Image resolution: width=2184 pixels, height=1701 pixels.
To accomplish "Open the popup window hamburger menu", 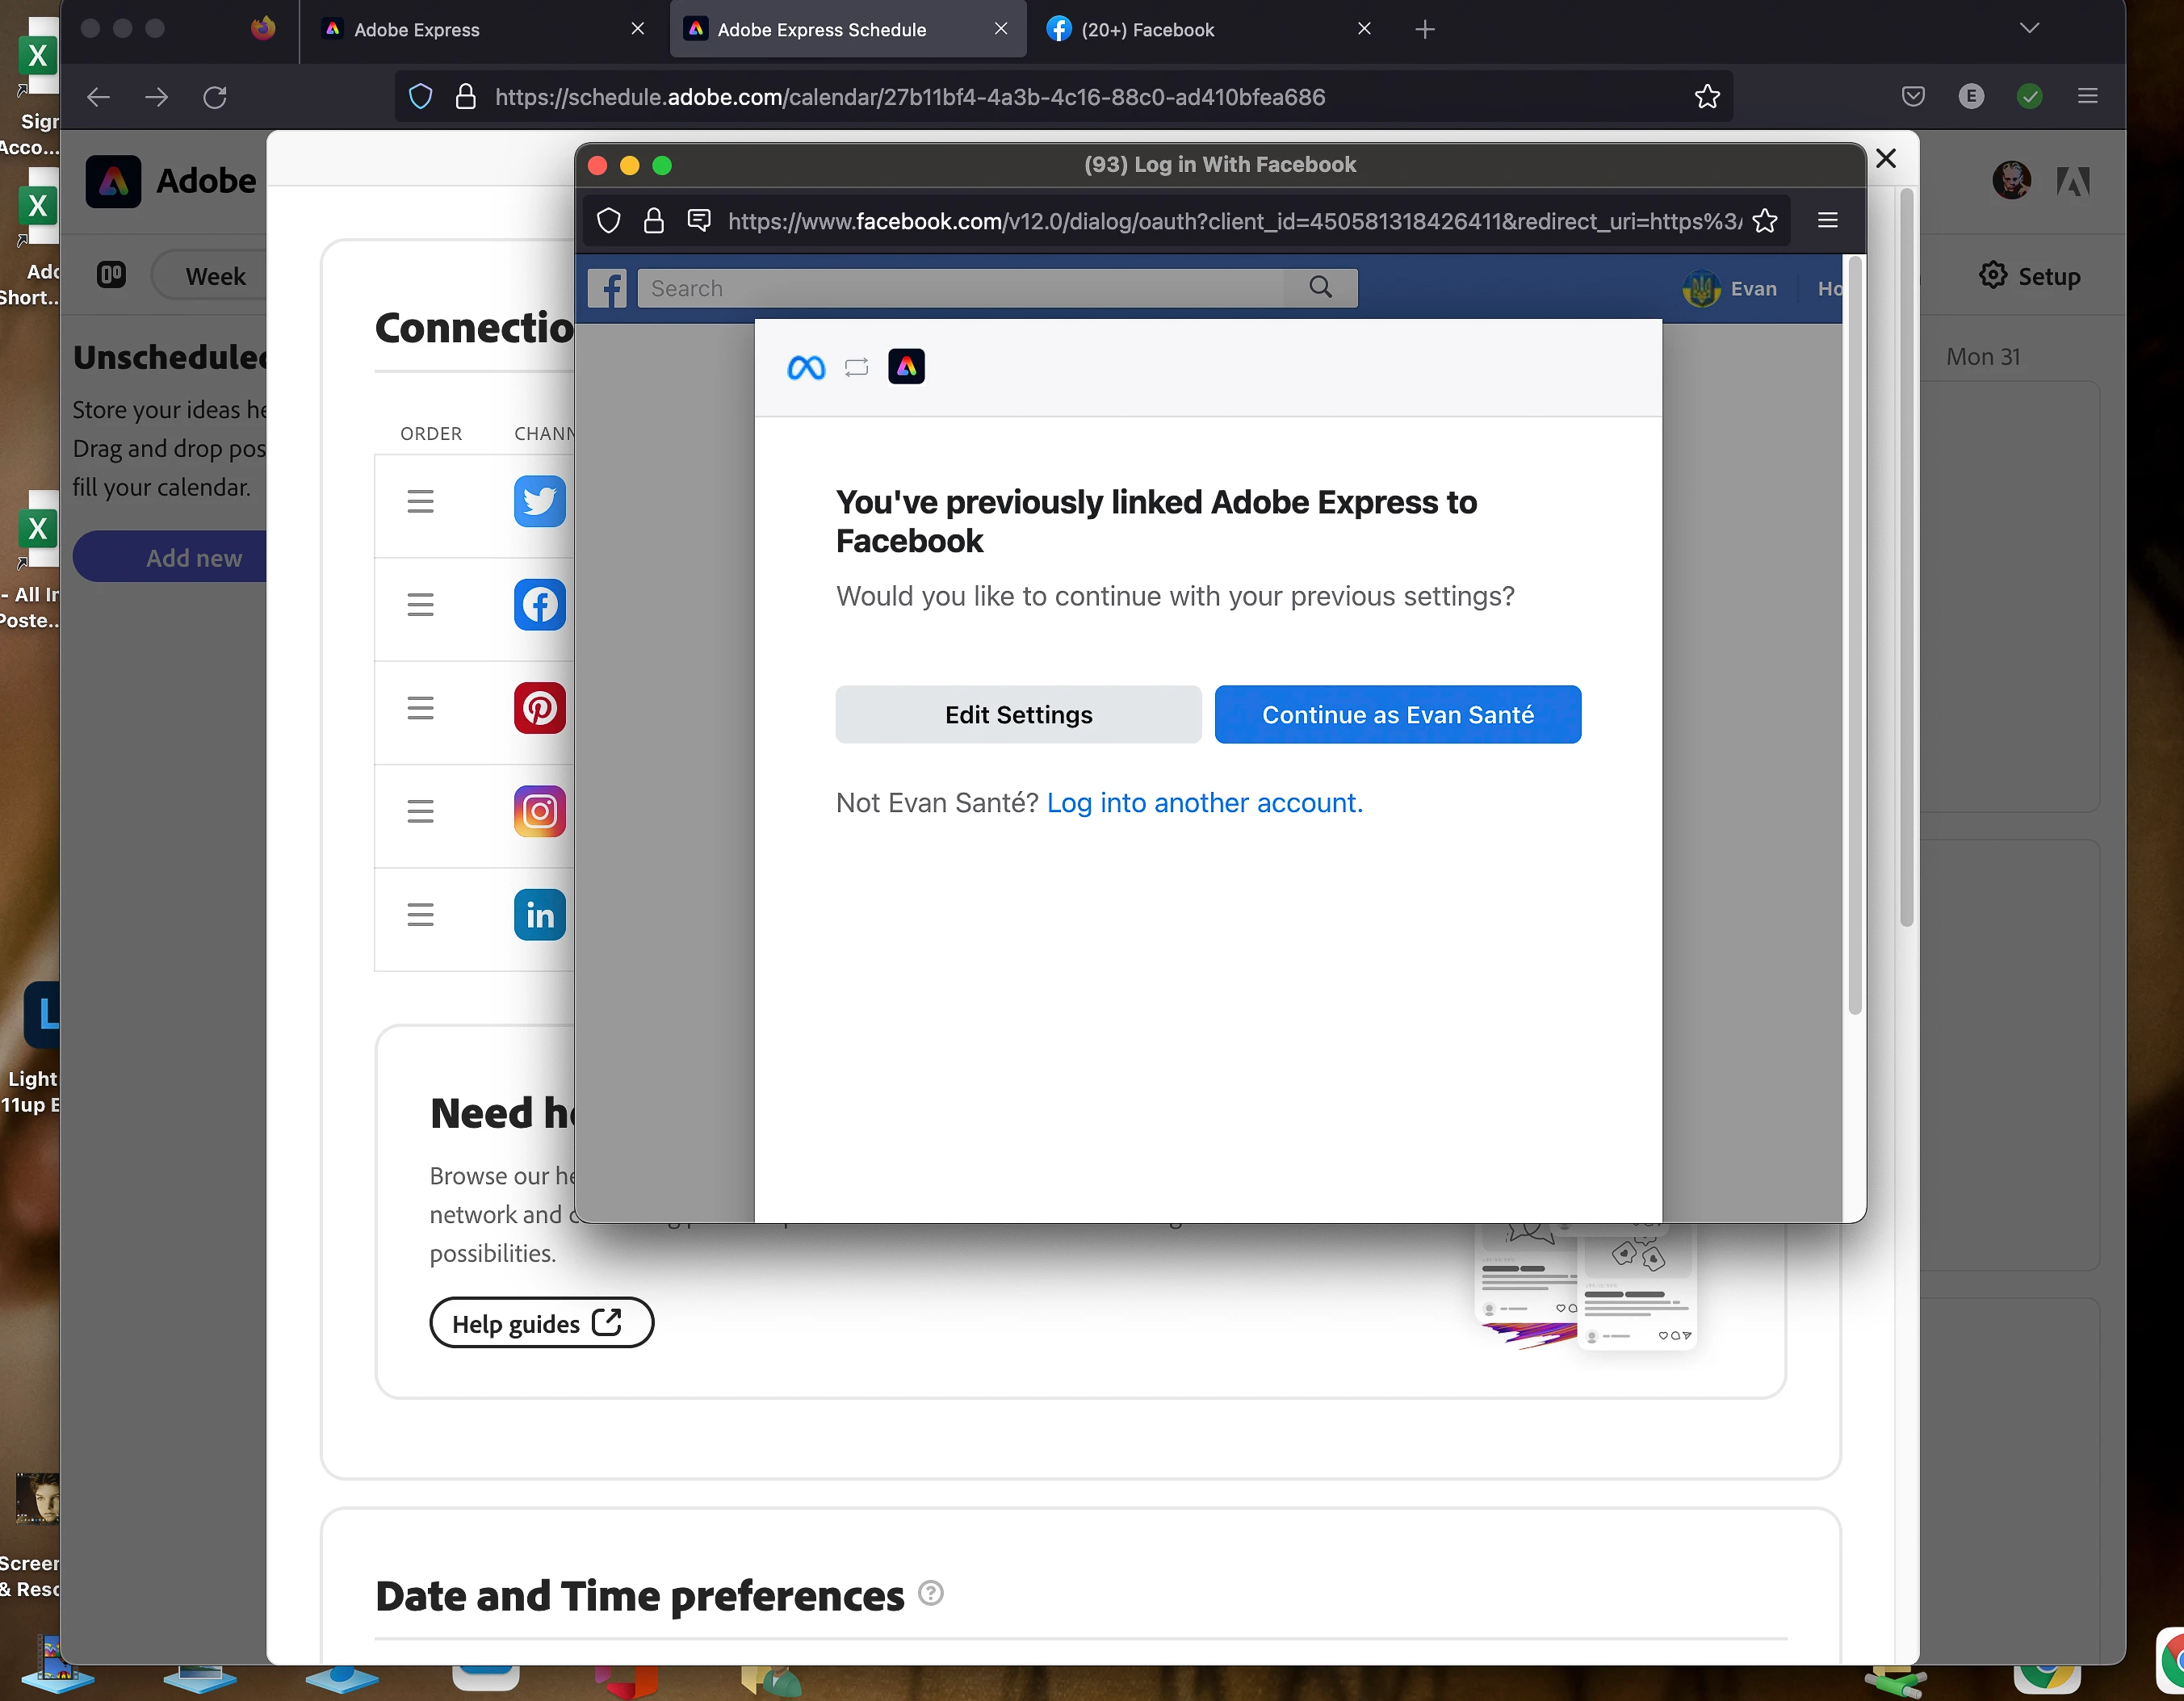I will pyautogui.click(x=1827, y=221).
